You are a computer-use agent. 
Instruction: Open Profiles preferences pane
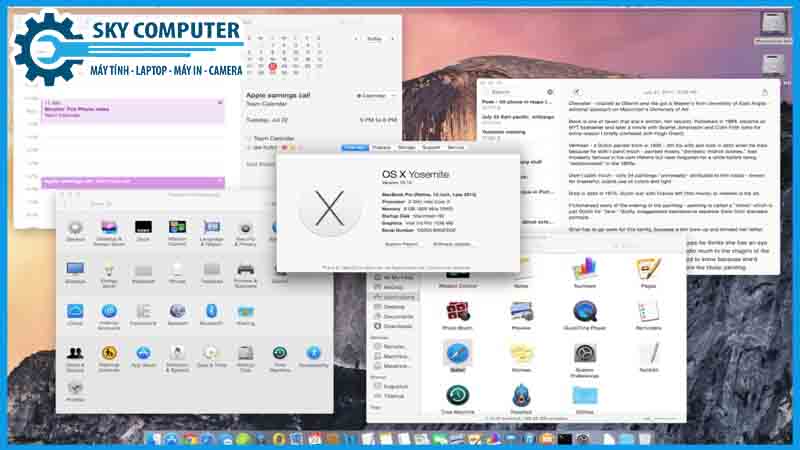pyautogui.click(x=75, y=391)
